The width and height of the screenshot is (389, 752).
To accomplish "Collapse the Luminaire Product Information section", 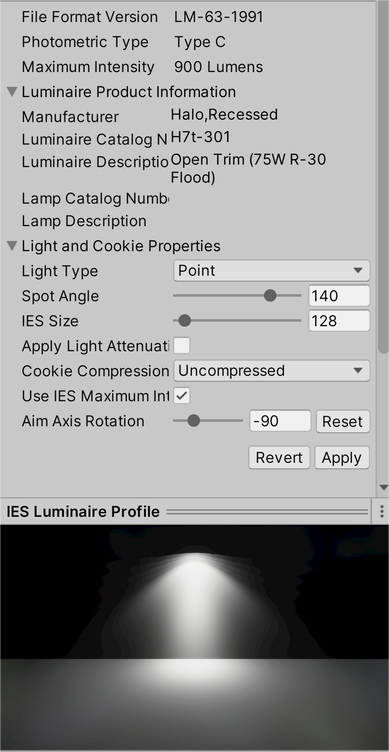I will click(x=12, y=92).
